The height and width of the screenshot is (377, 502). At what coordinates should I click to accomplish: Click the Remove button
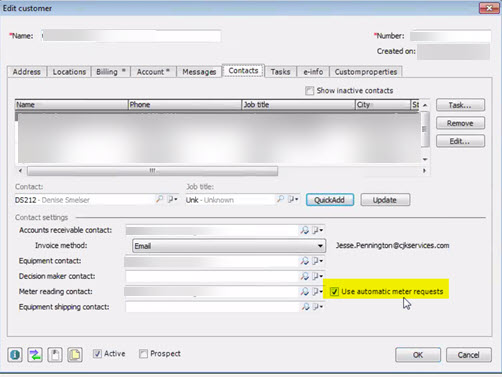[460, 123]
